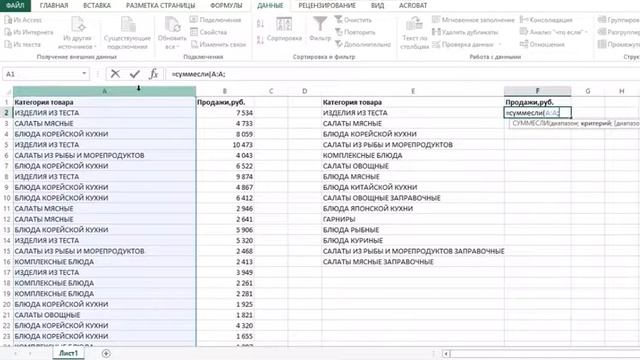Viewport: 640px width, 360px height.
Task: Click cell БЛЮДА КУРИНЫЕ
Action: [x=413, y=240]
